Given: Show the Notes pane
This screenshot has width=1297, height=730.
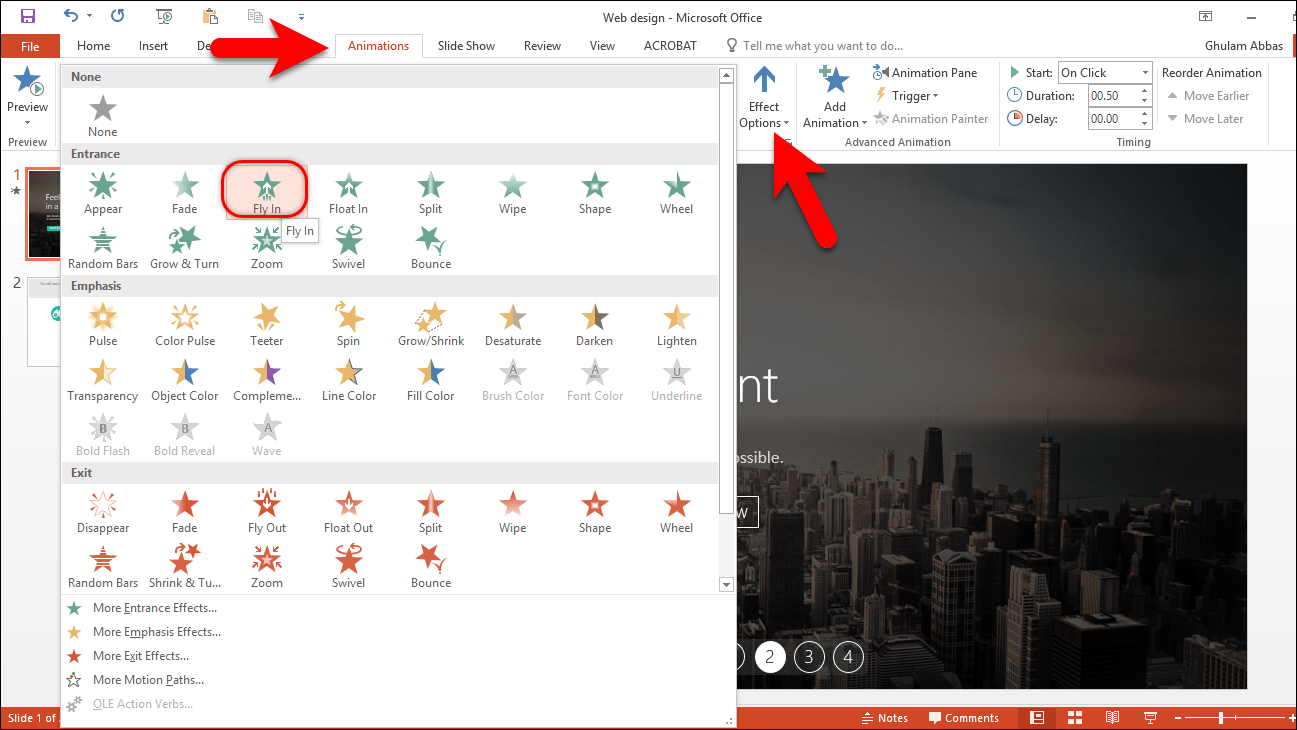Looking at the screenshot, I should point(885,717).
